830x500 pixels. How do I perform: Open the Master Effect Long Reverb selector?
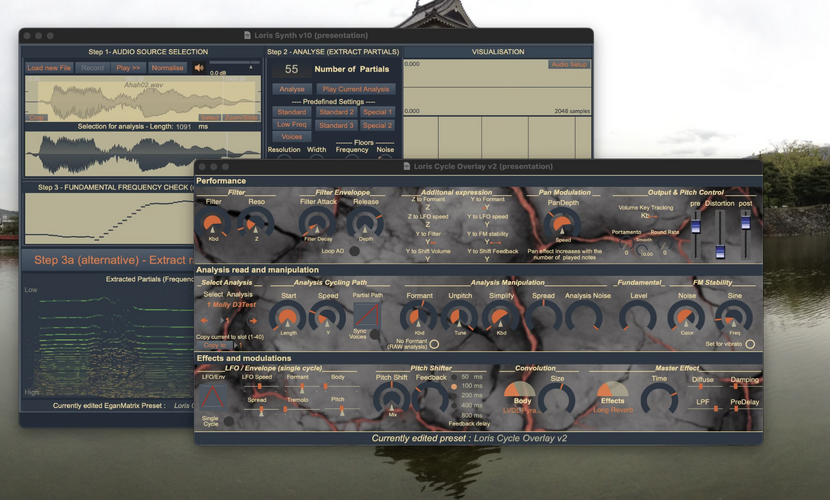[613, 410]
